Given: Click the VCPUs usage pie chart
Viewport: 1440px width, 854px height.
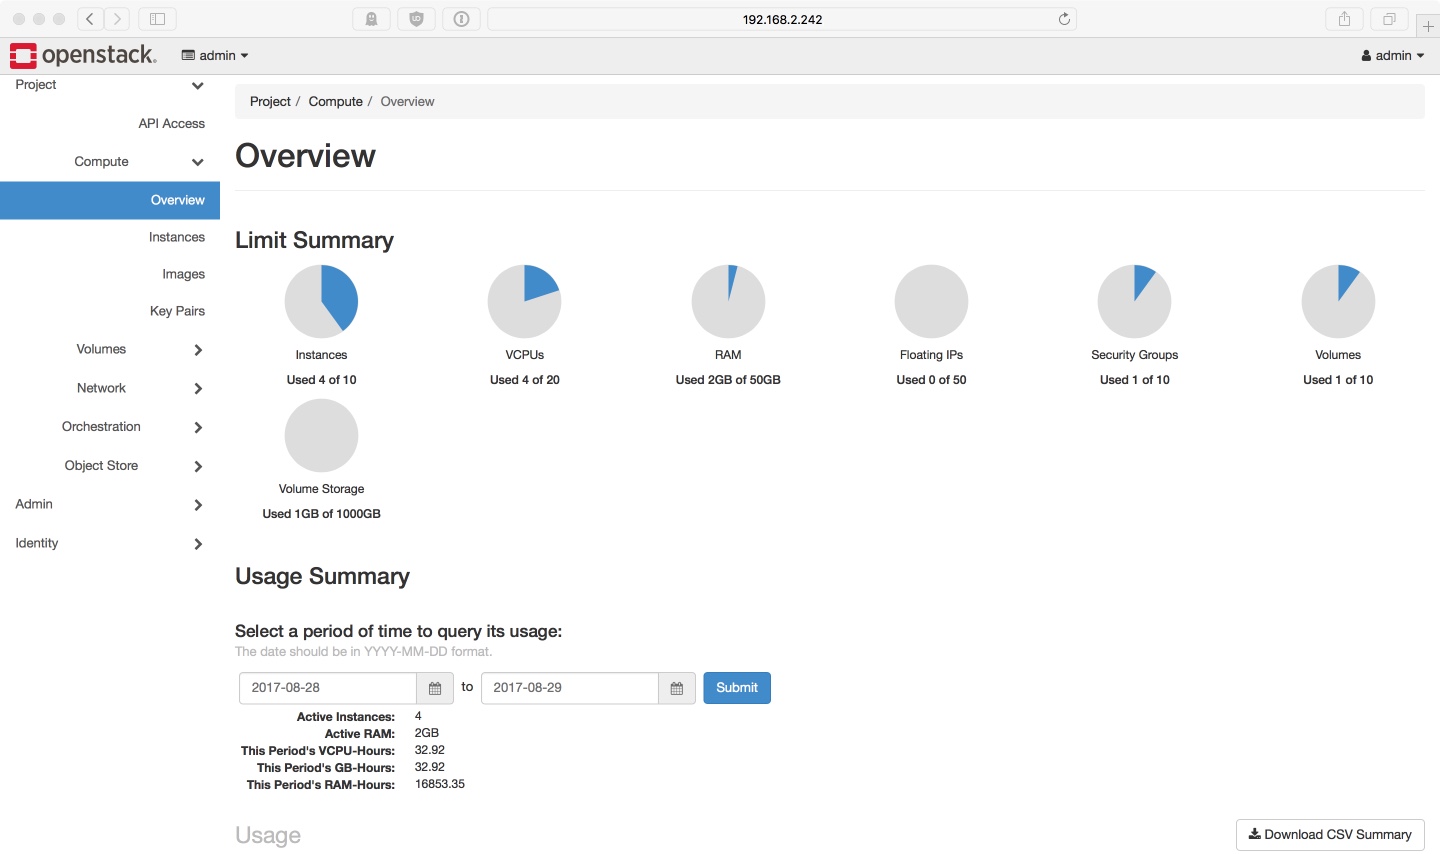Looking at the screenshot, I should click(x=524, y=301).
